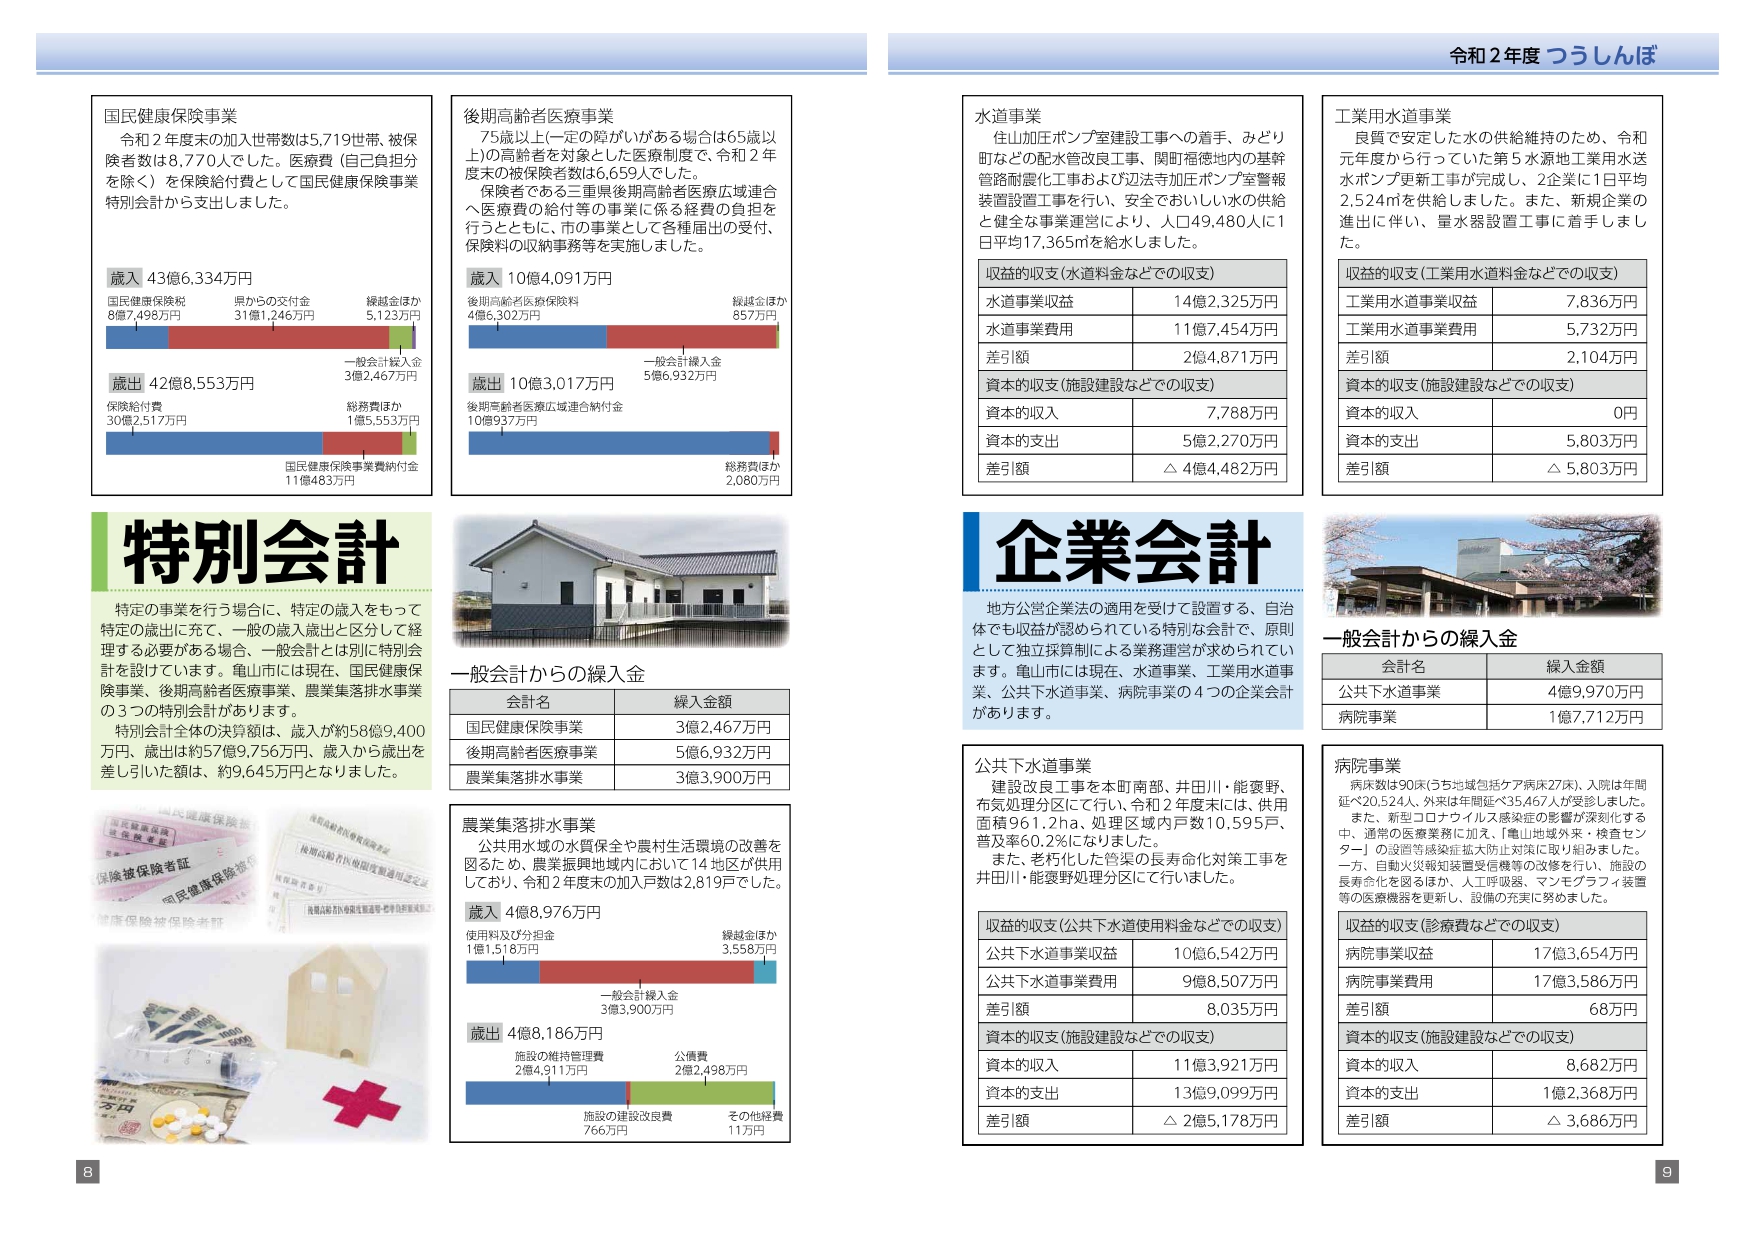Screen dimensions: 1755x1241
Task: Click the 令和2年度 つうしんぼ header title
Action: 1552,56
